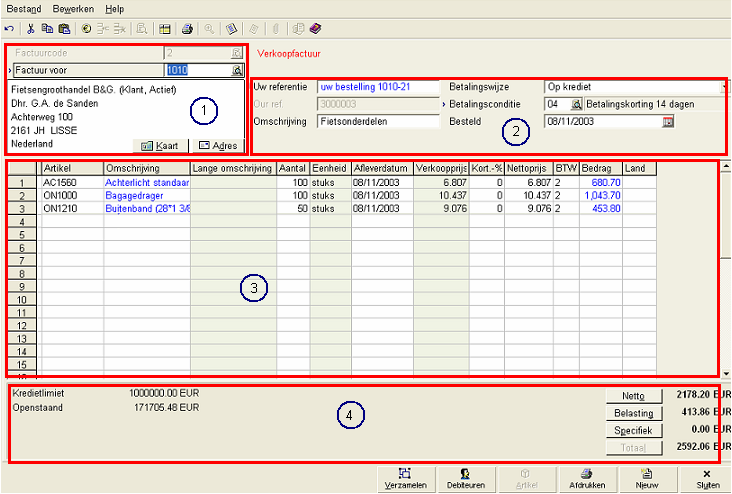
Task: Click the copy toolbar icon
Action: click(x=47, y=29)
